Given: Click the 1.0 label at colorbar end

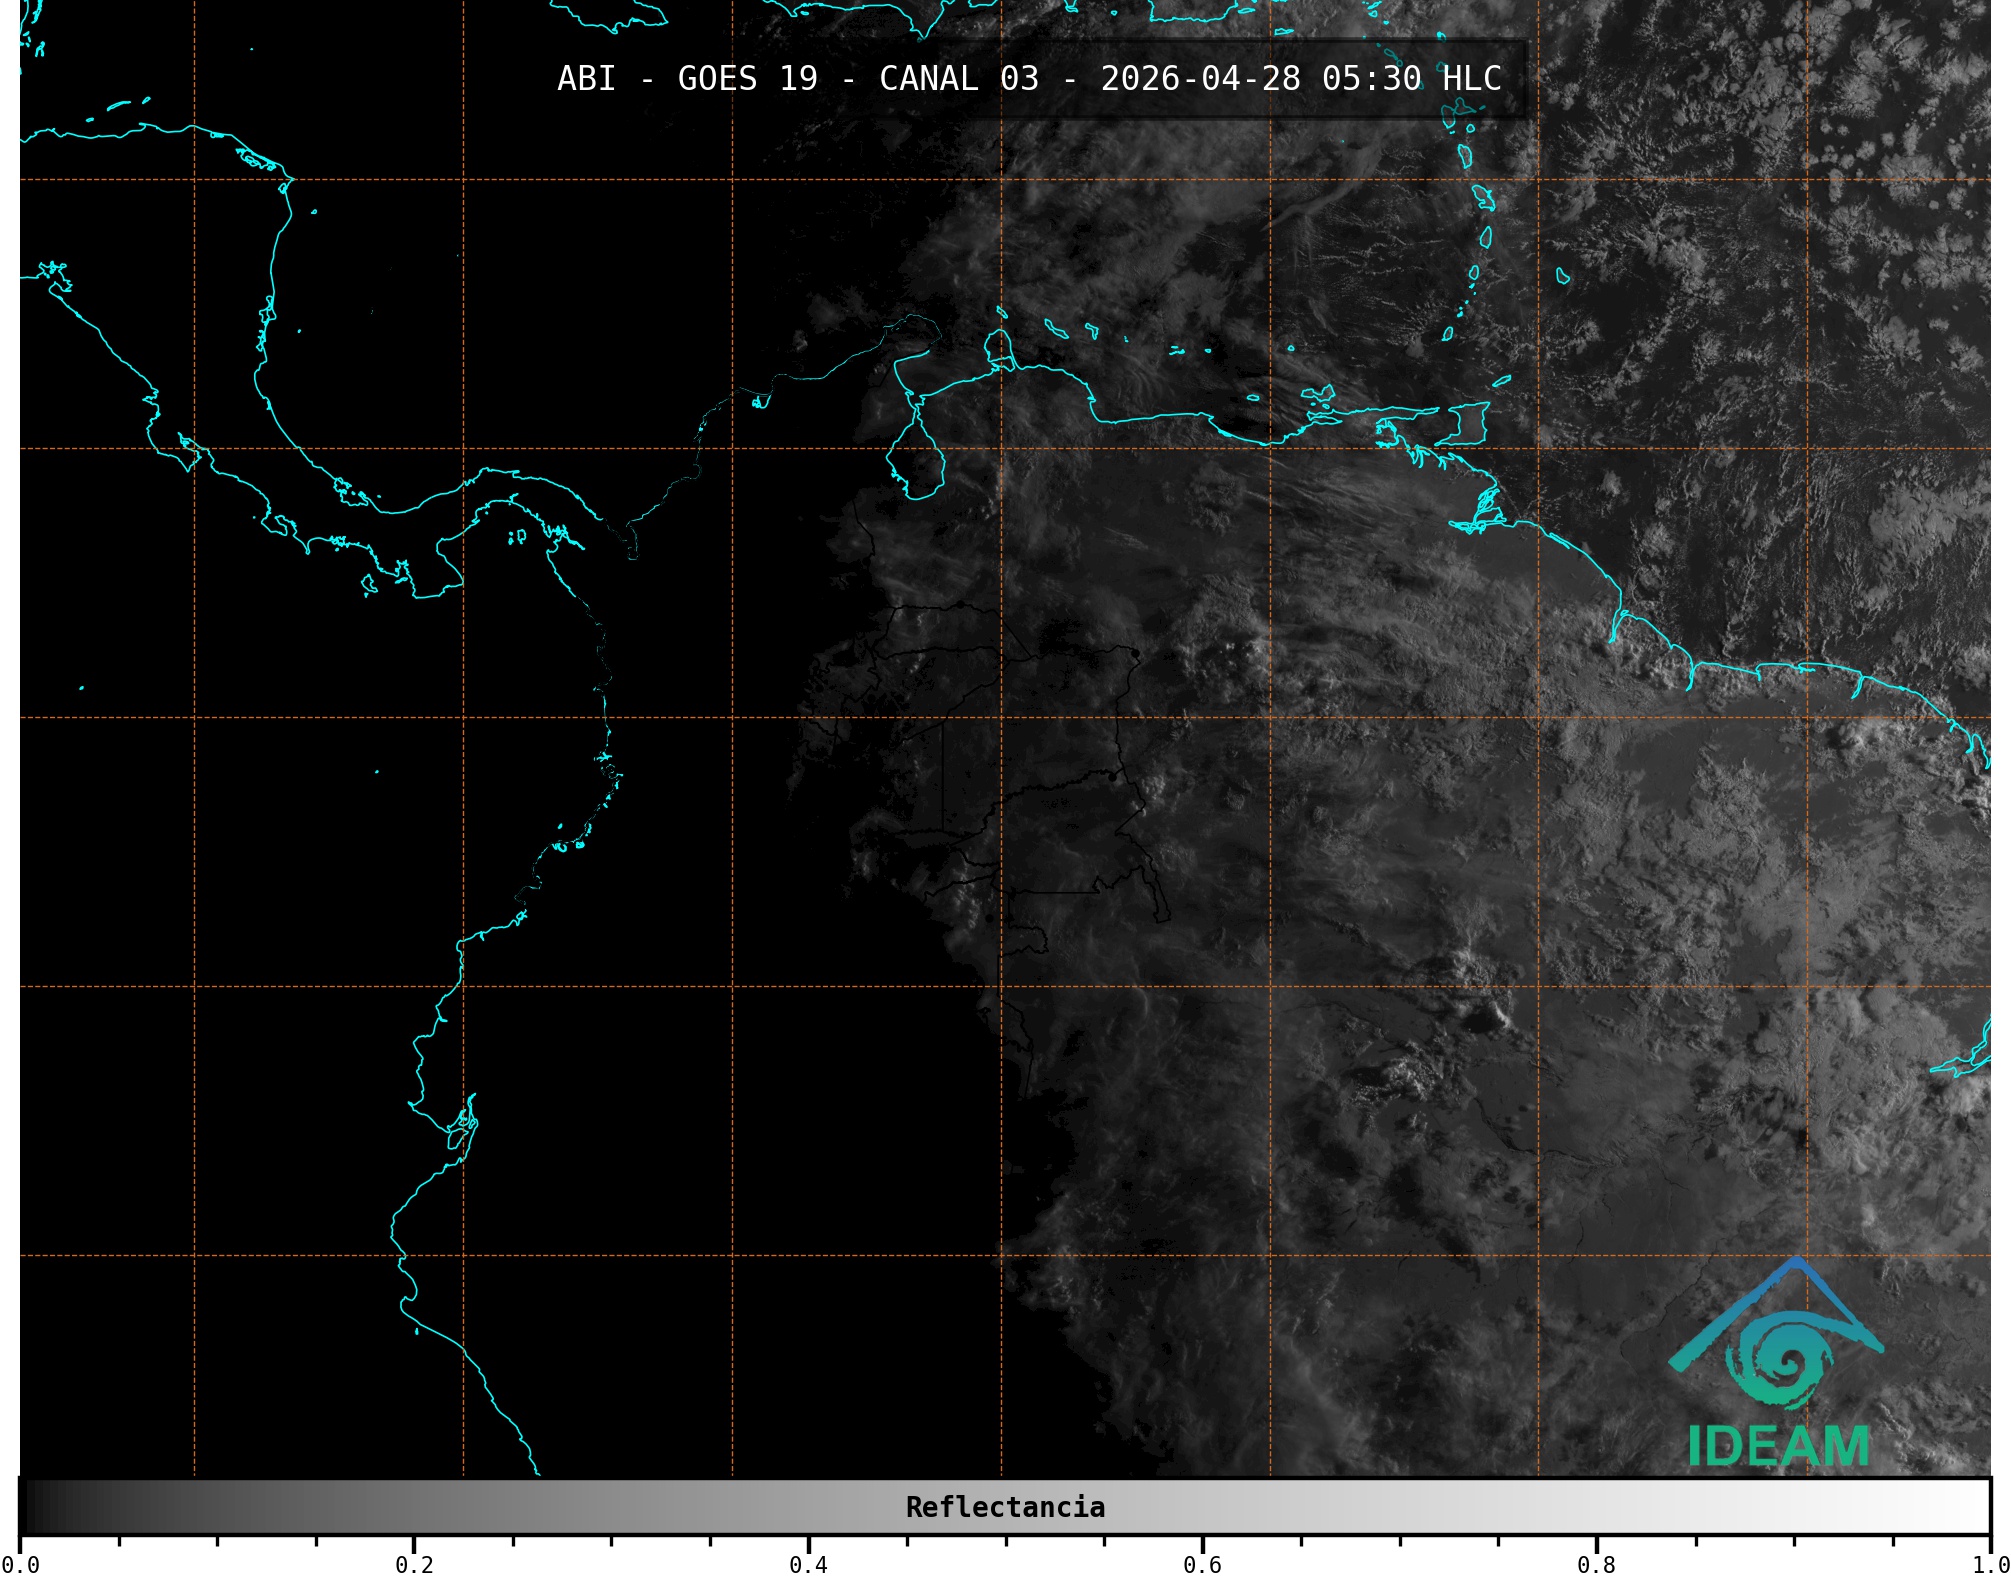Looking at the screenshot, I should [x=1990, y=1565].
